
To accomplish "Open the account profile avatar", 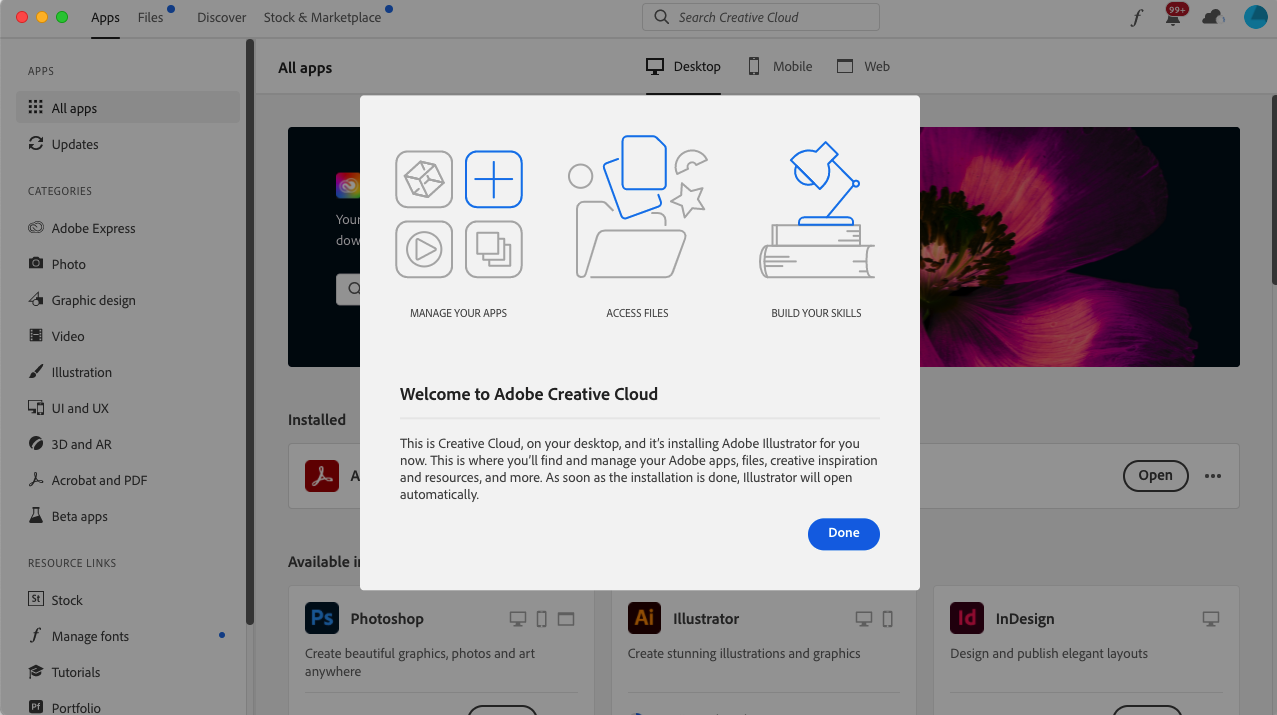I will click(x=1255, y=17).
